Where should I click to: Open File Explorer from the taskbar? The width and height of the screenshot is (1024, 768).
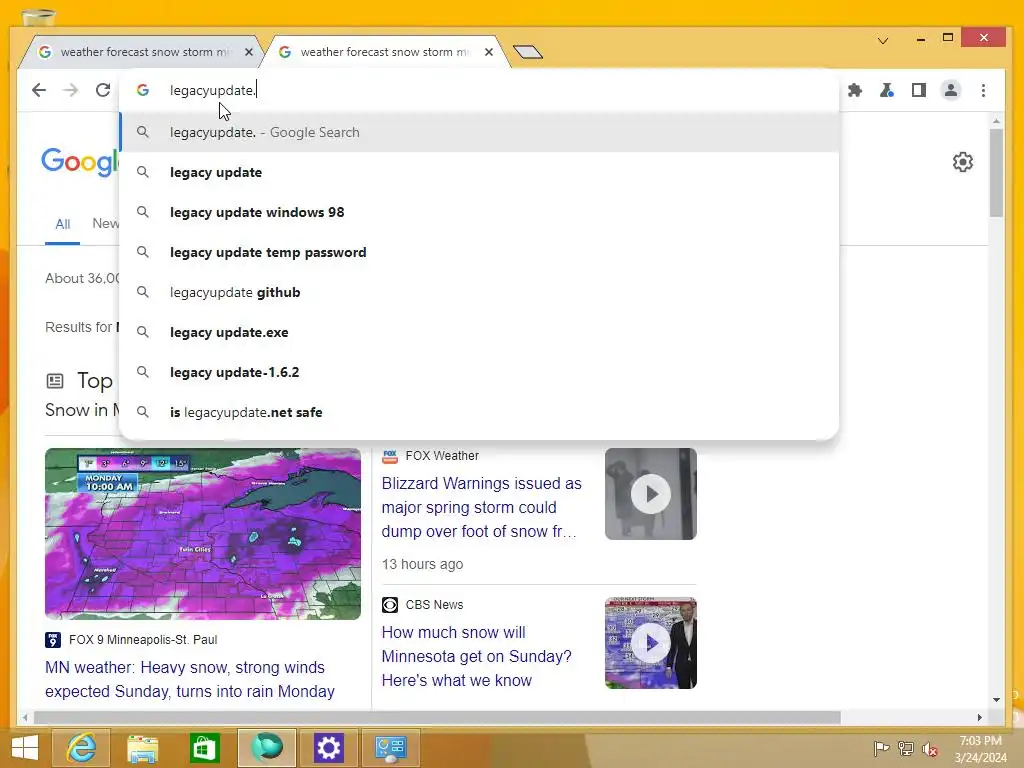click(142, 748)
